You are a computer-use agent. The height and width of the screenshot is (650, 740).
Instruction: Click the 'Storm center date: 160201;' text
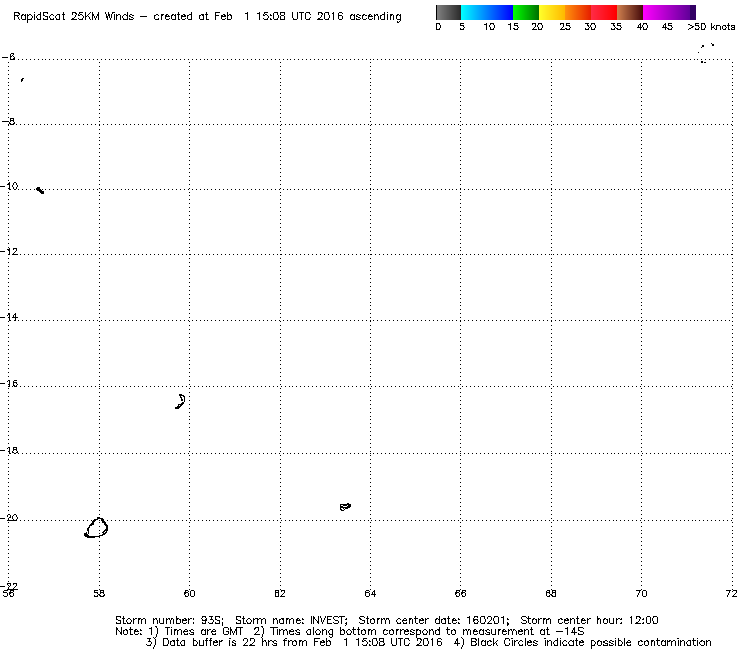[434, 620]
